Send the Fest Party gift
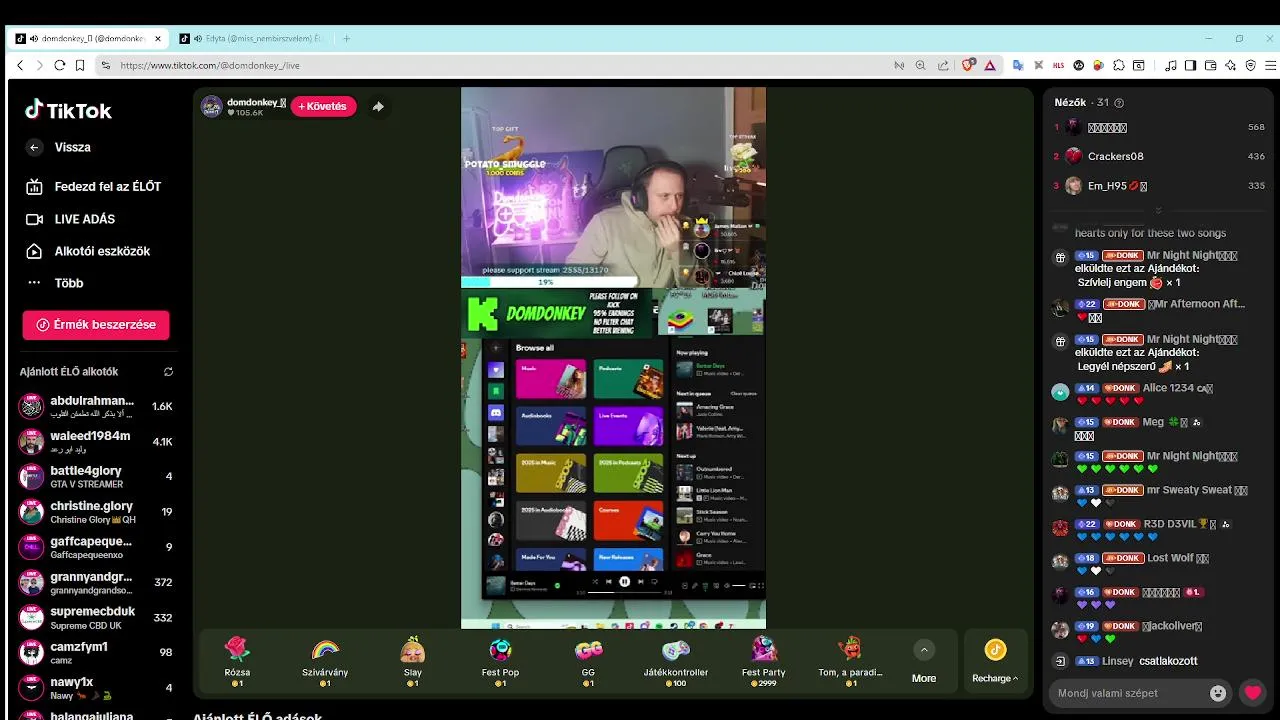This screenshot has width=1280, height=720. 763,660
